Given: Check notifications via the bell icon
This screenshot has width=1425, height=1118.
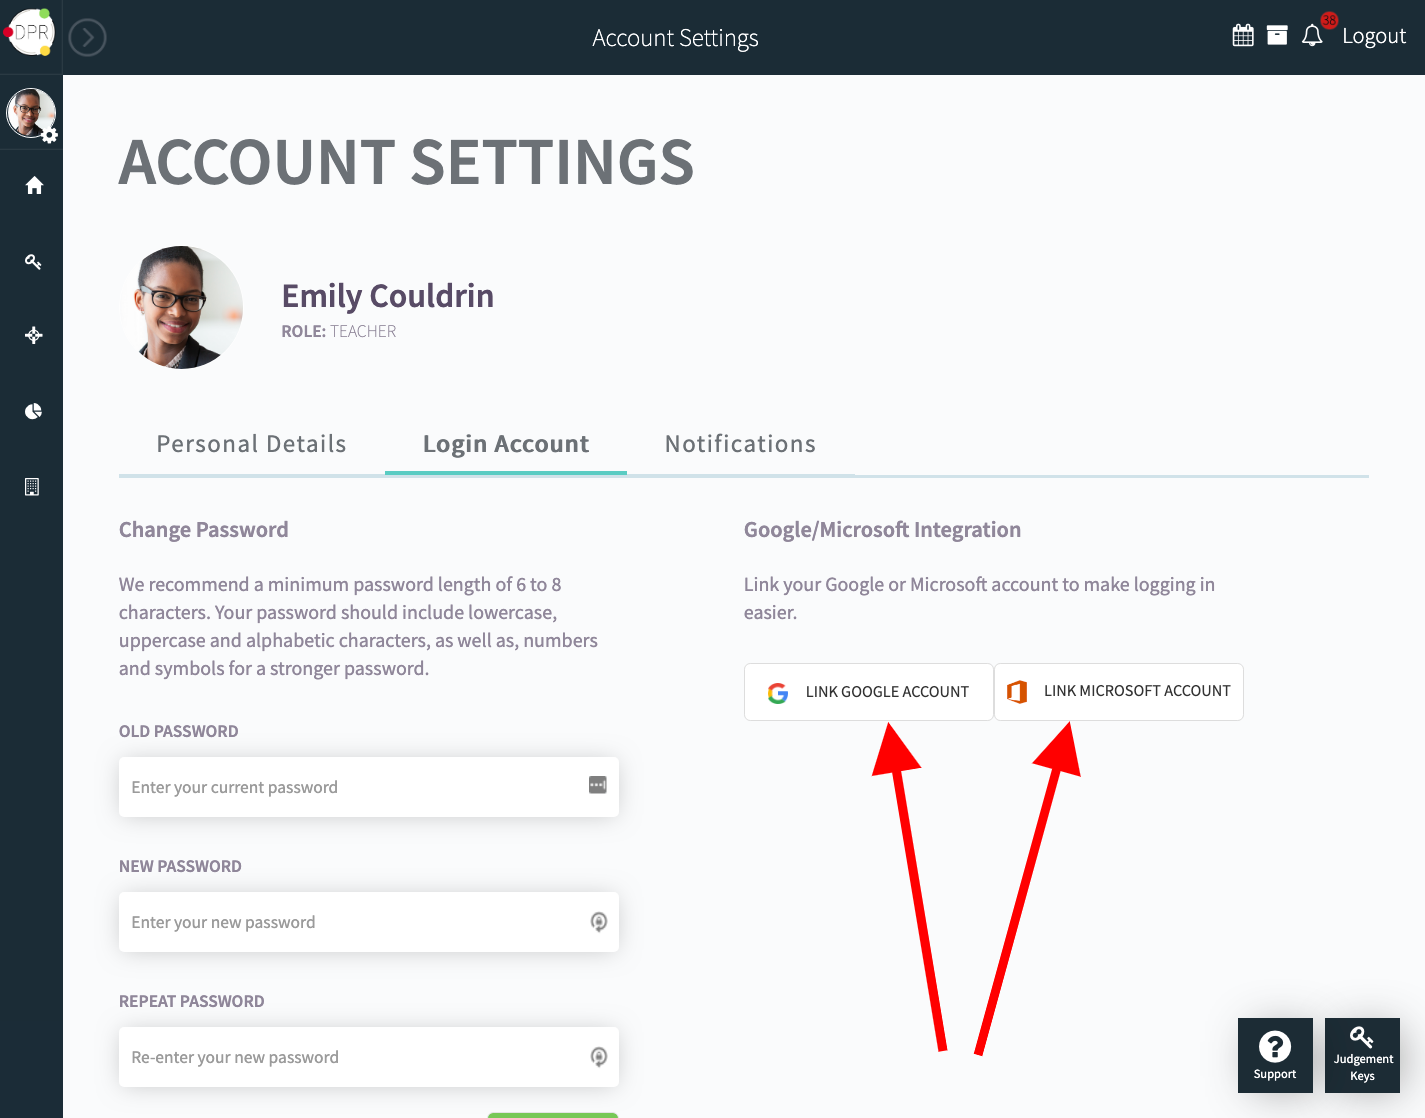Looking at the screenshot, I should pyautogui.click(x=1311, y=36).
